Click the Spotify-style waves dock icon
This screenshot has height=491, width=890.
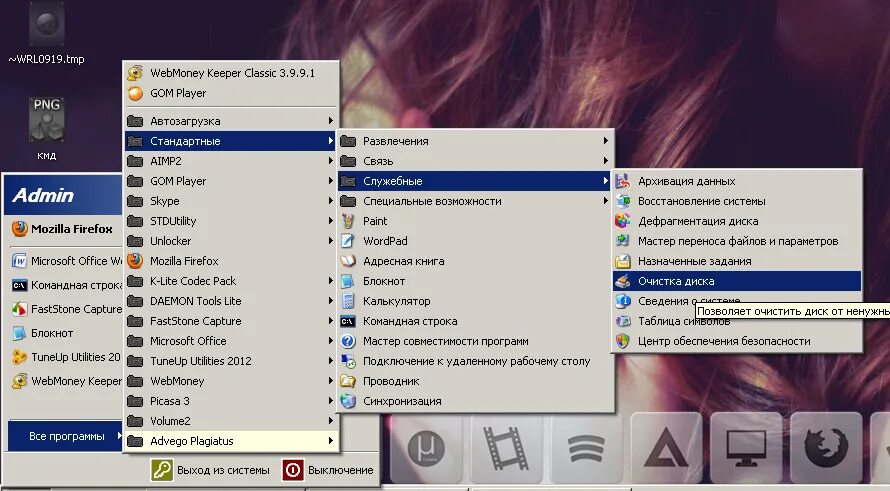[x=586, y=448]
